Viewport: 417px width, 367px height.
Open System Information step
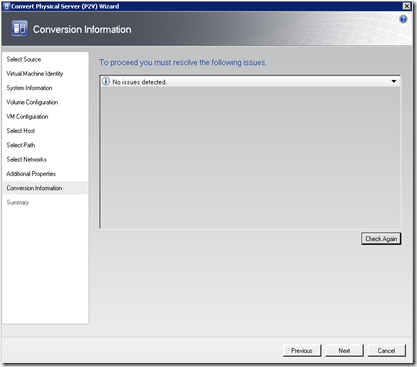(29, 88)
